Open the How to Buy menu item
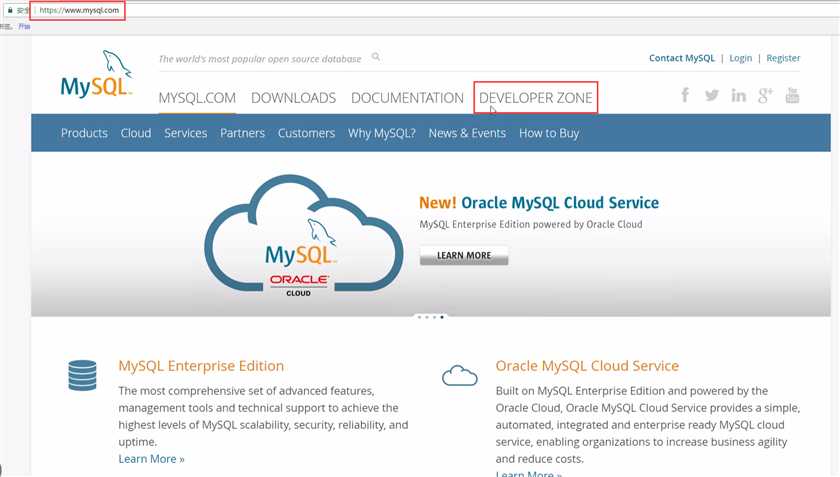Screen dimensions: 840x477 tap(549, 133)
